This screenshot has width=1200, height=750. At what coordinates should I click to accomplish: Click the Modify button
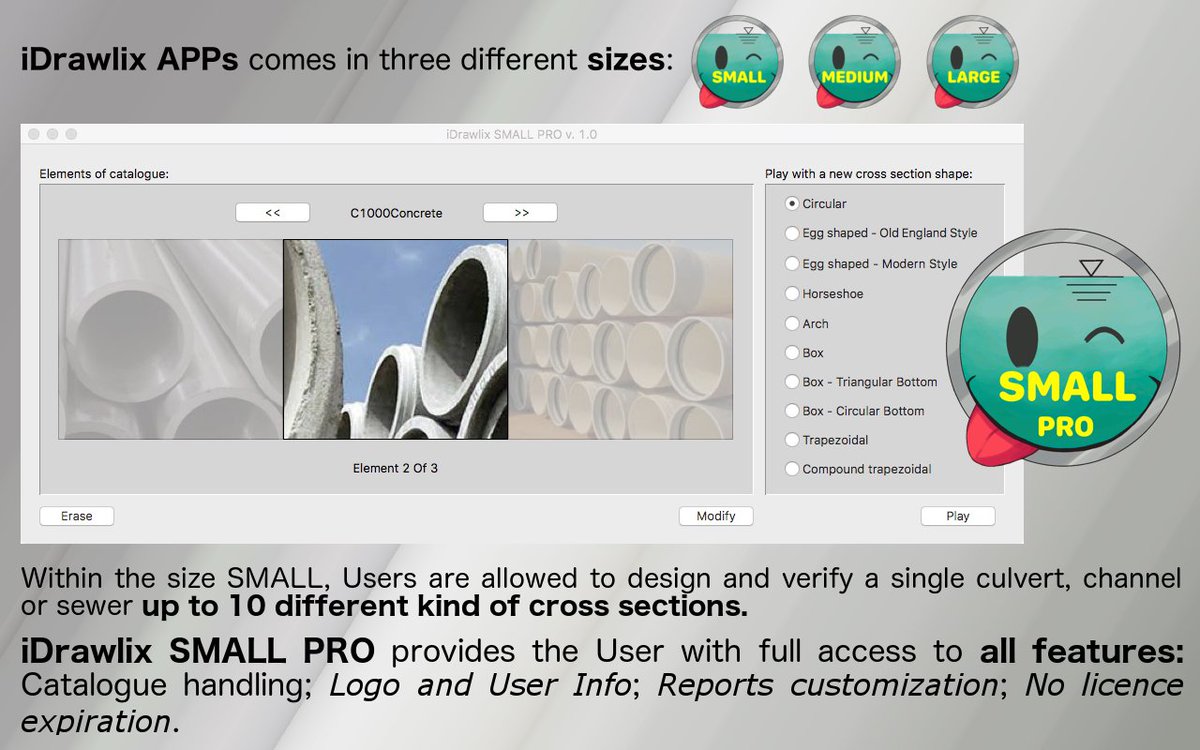716,516
